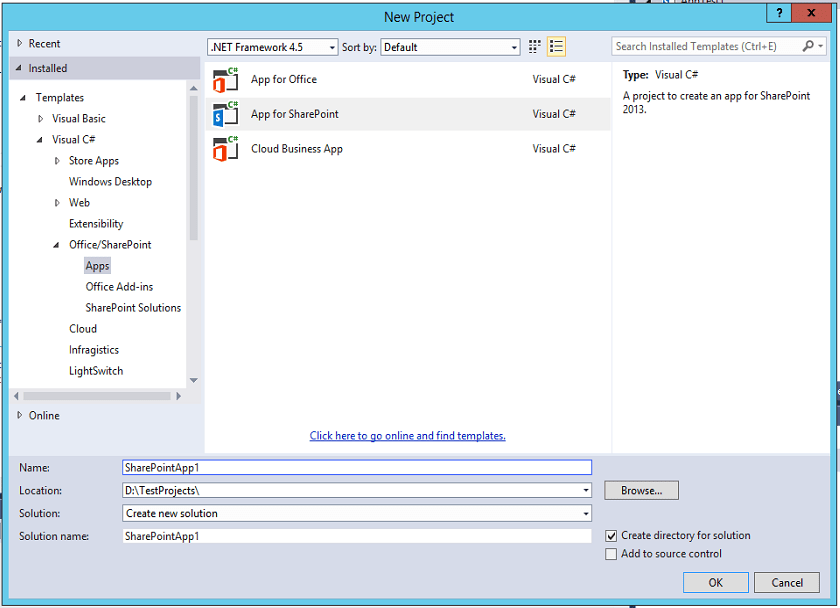Select SharePoint Solutions in the tree
840x608 pixels.
133,307
